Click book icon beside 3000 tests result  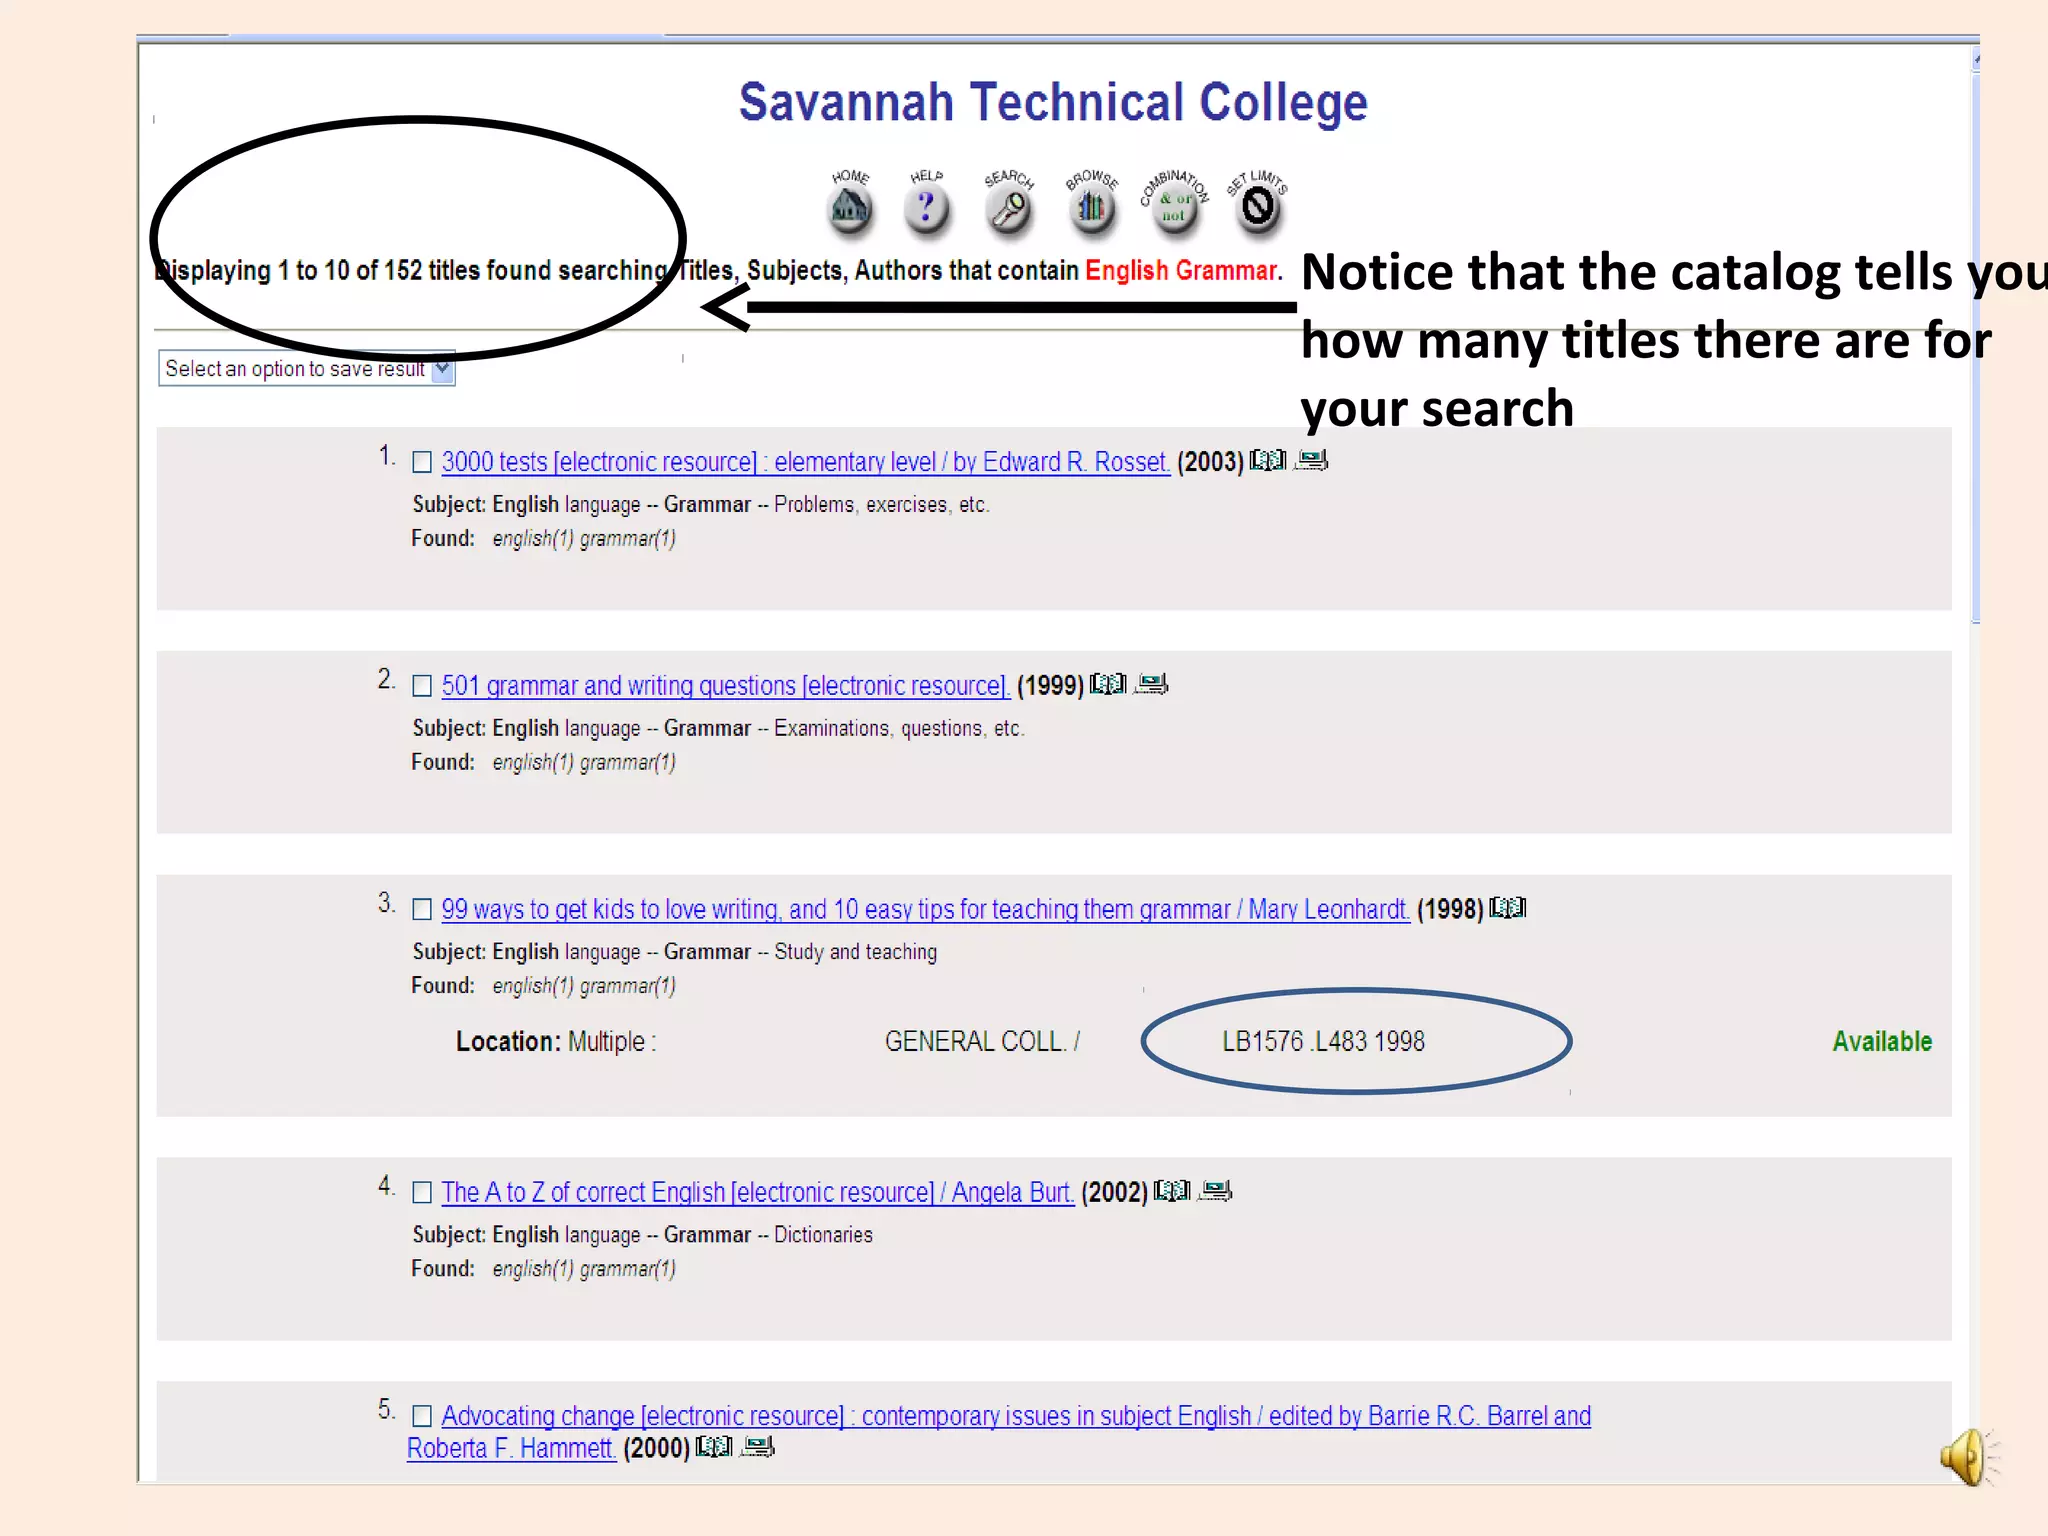(x=1268, y=460)
